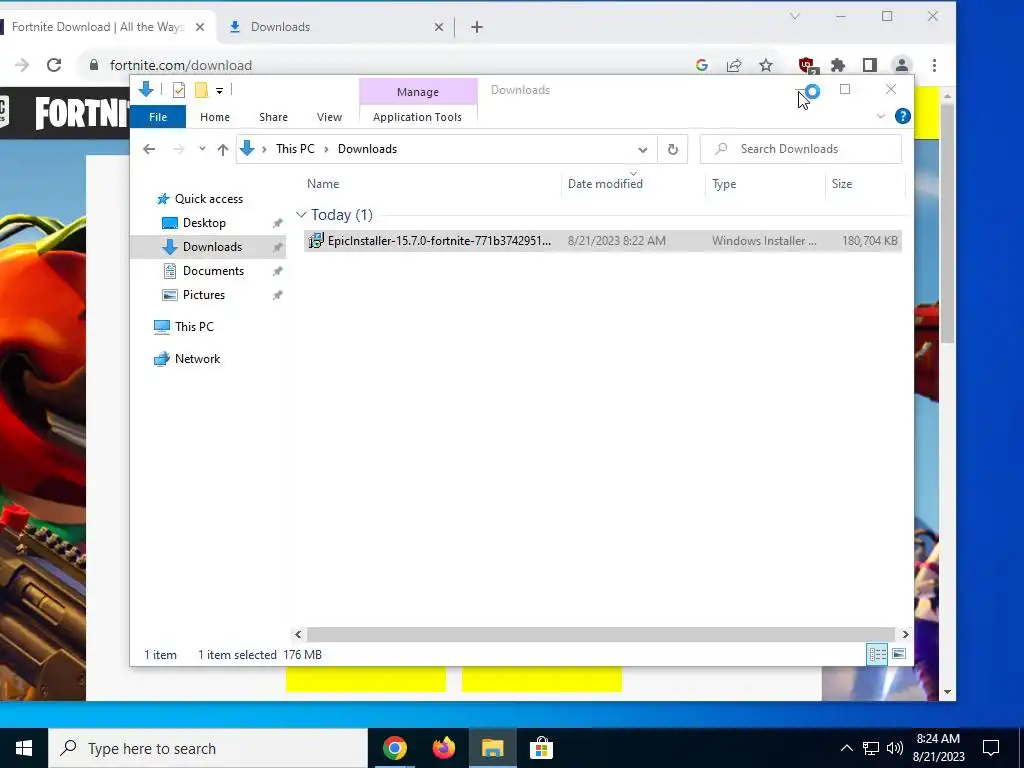Image resolution: width=1024 pixels, height=768 pixels.
Task: Click the 180,704 KB size cell
Action: 870,241
